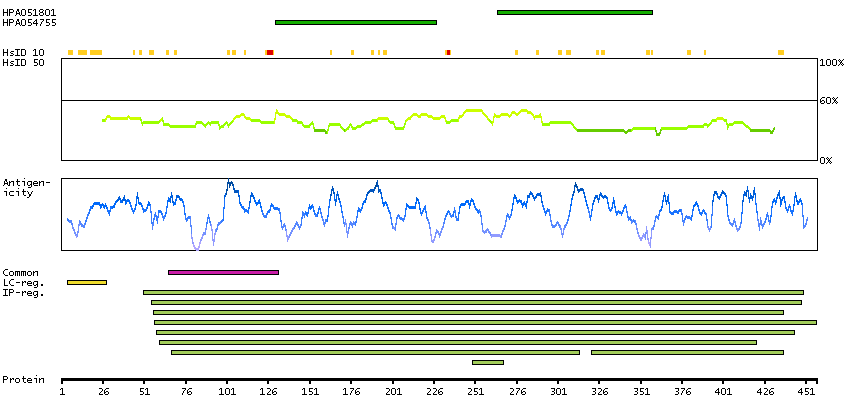Screen dimensions: 850x420
Task: Click the Protein axis label
Action: click(x=22, y=380)
